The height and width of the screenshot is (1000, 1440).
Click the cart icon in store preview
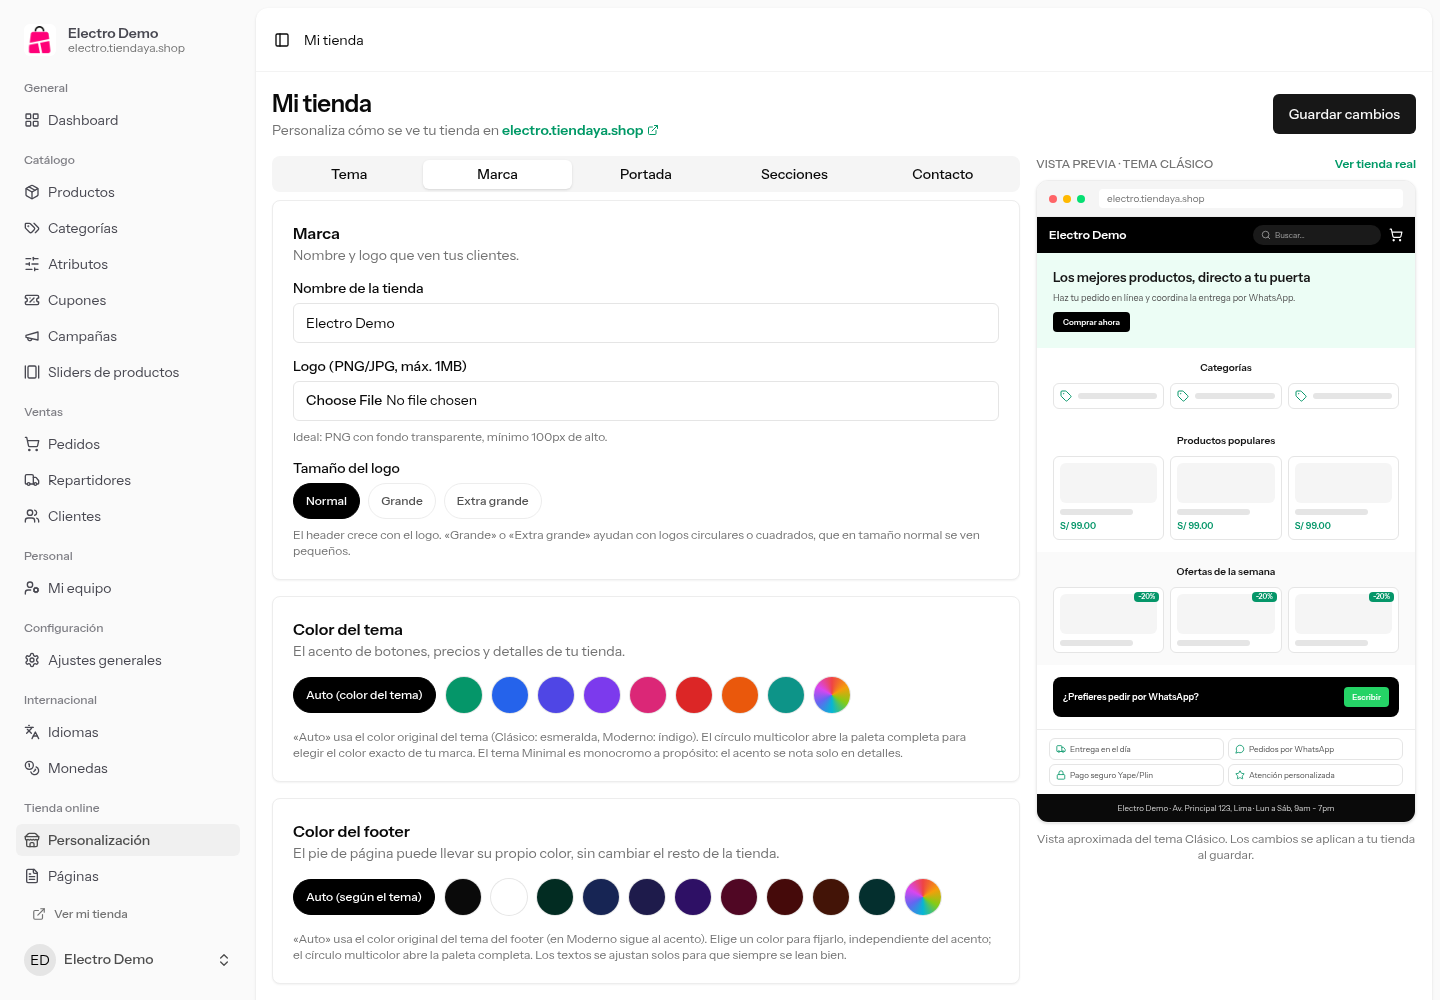tap(1396, 235)
